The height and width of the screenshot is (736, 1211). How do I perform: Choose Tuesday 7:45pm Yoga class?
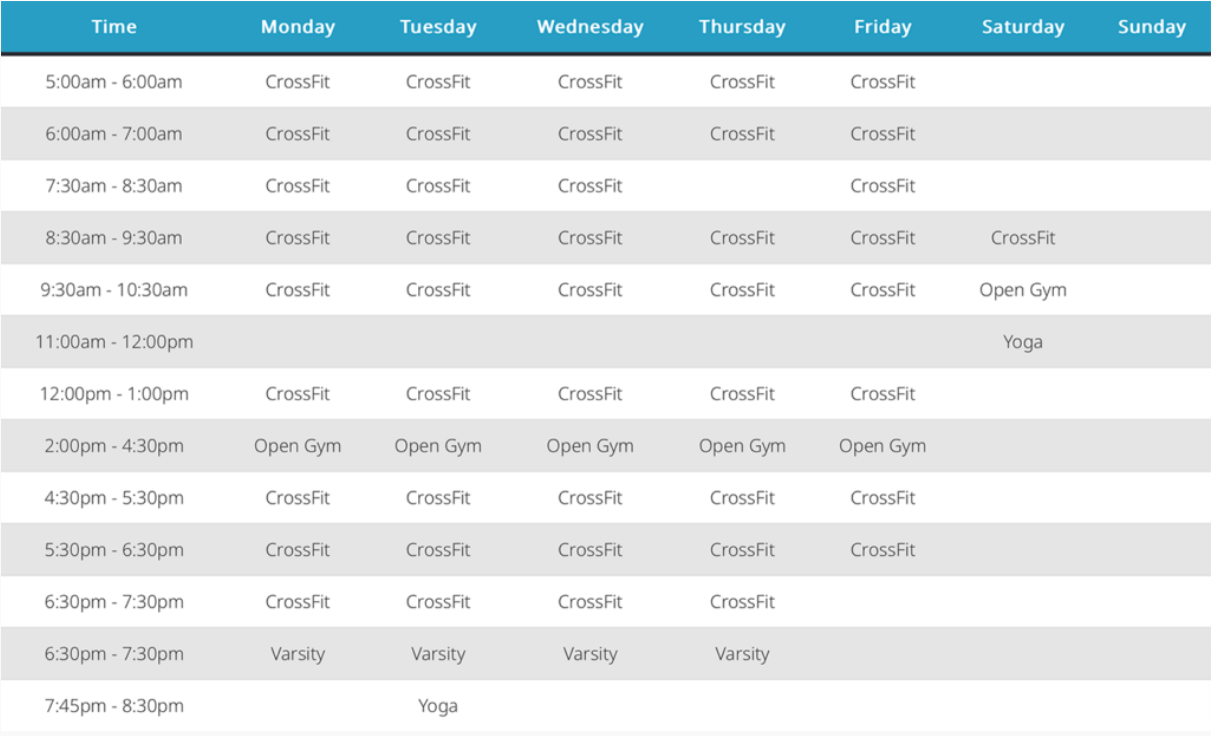pyautogui.click(x=438, y=706)
